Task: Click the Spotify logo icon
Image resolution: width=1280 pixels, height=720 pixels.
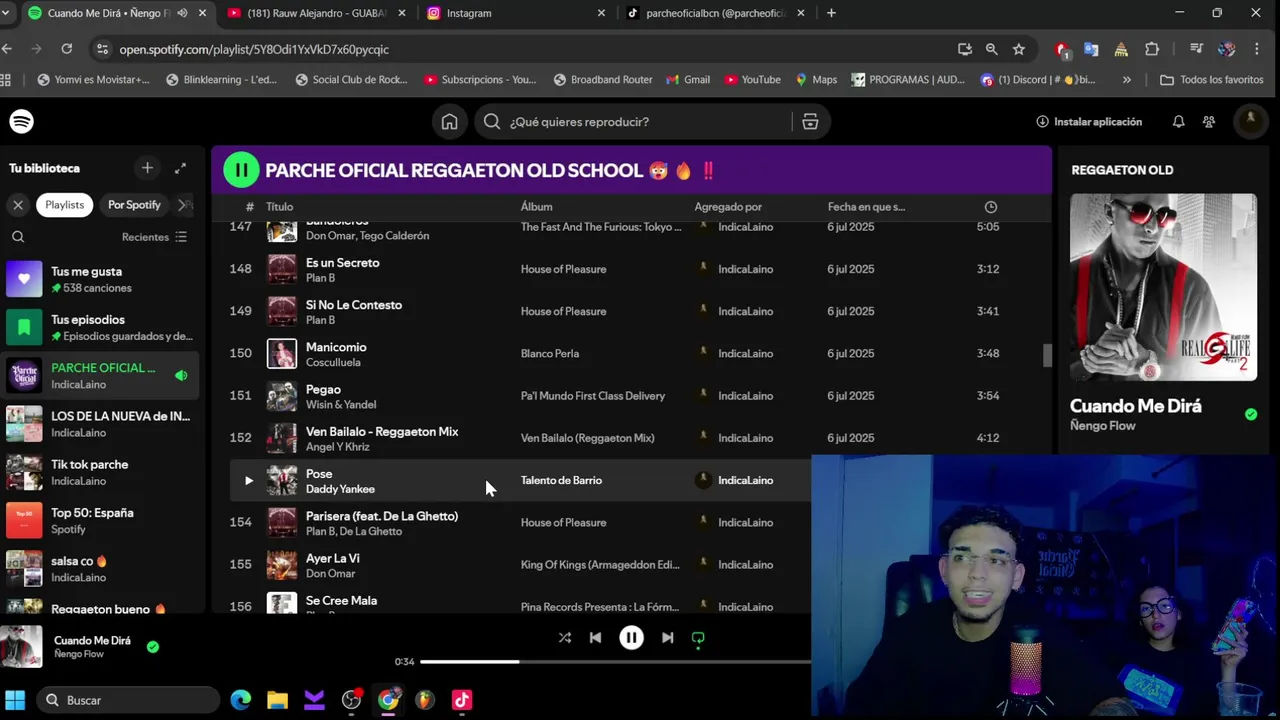Action: [21, 121]
